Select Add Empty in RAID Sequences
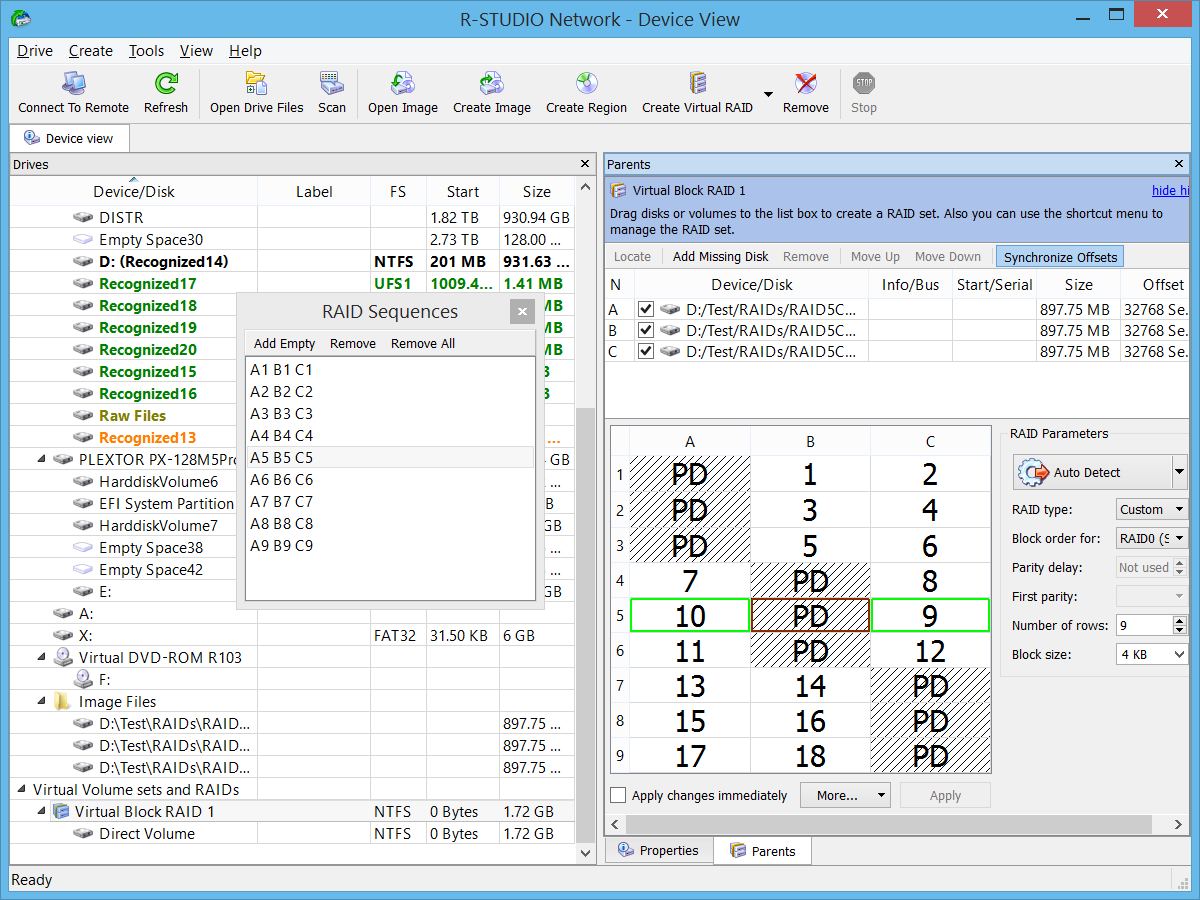1200x900 pixels. point(283,343)
